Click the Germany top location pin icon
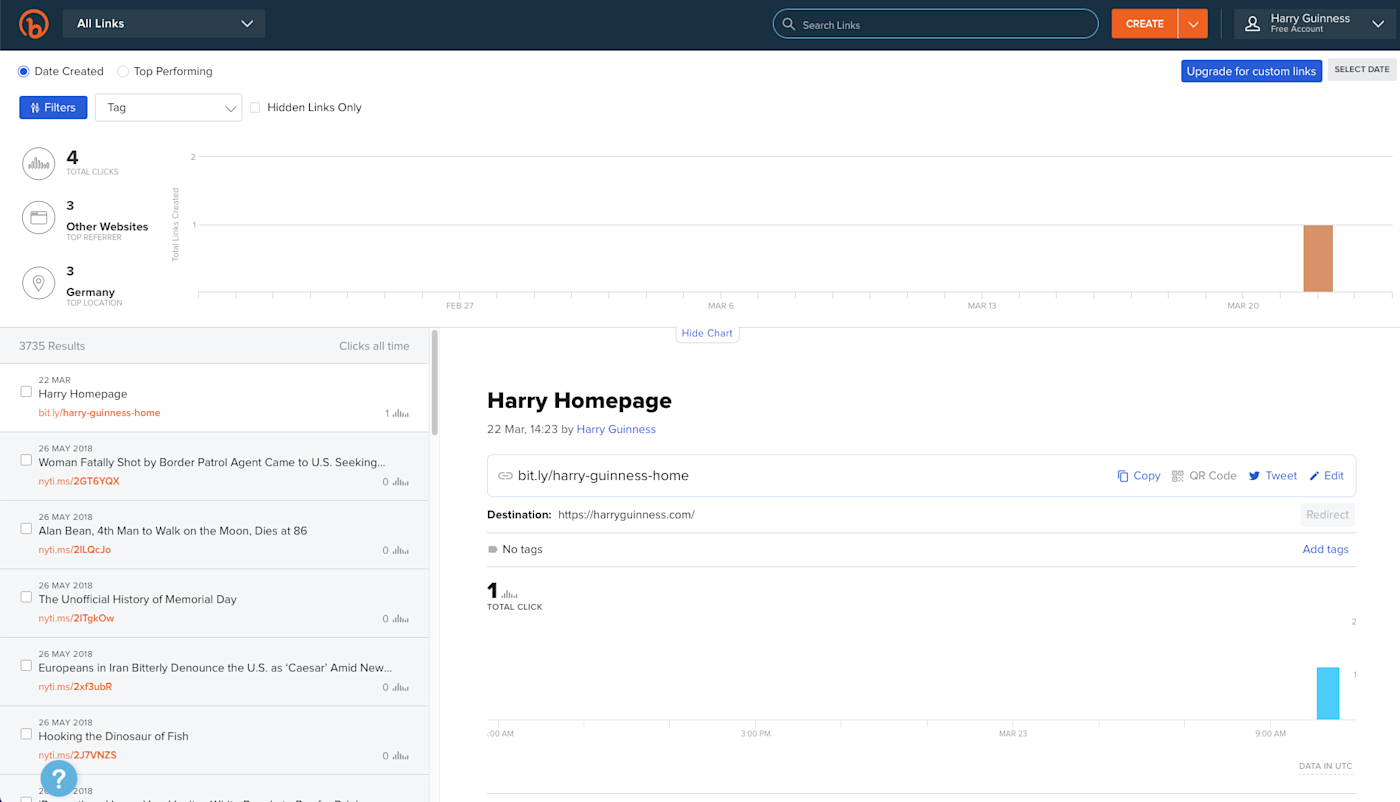This screenshot has width=1400, height=802. point(39,283)
